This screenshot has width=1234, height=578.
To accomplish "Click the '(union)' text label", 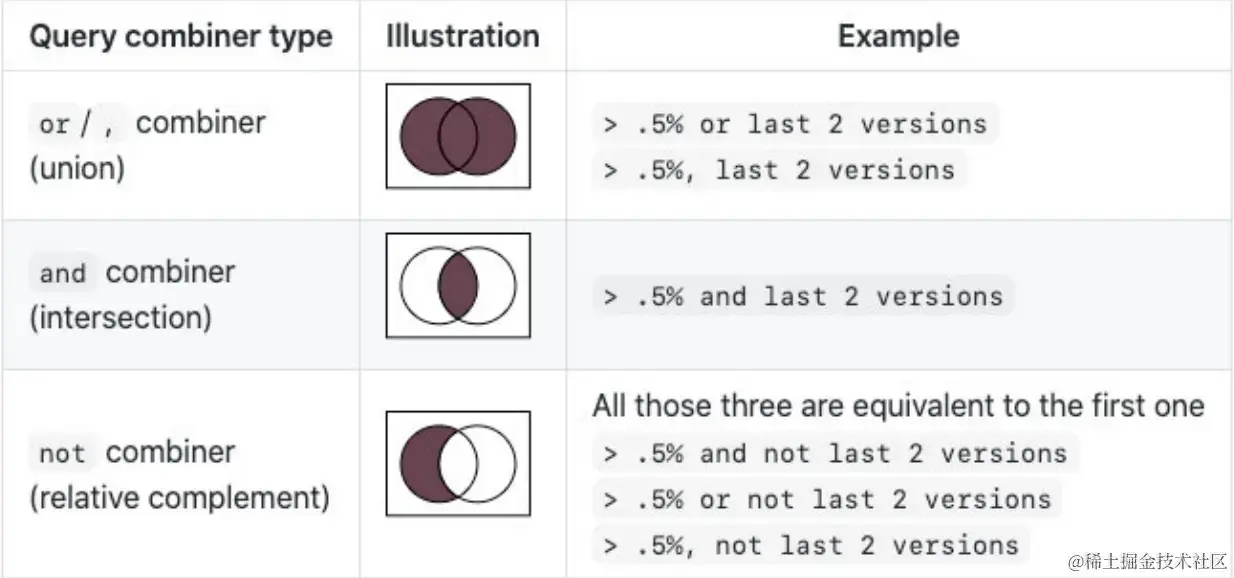I will [77, 168].
